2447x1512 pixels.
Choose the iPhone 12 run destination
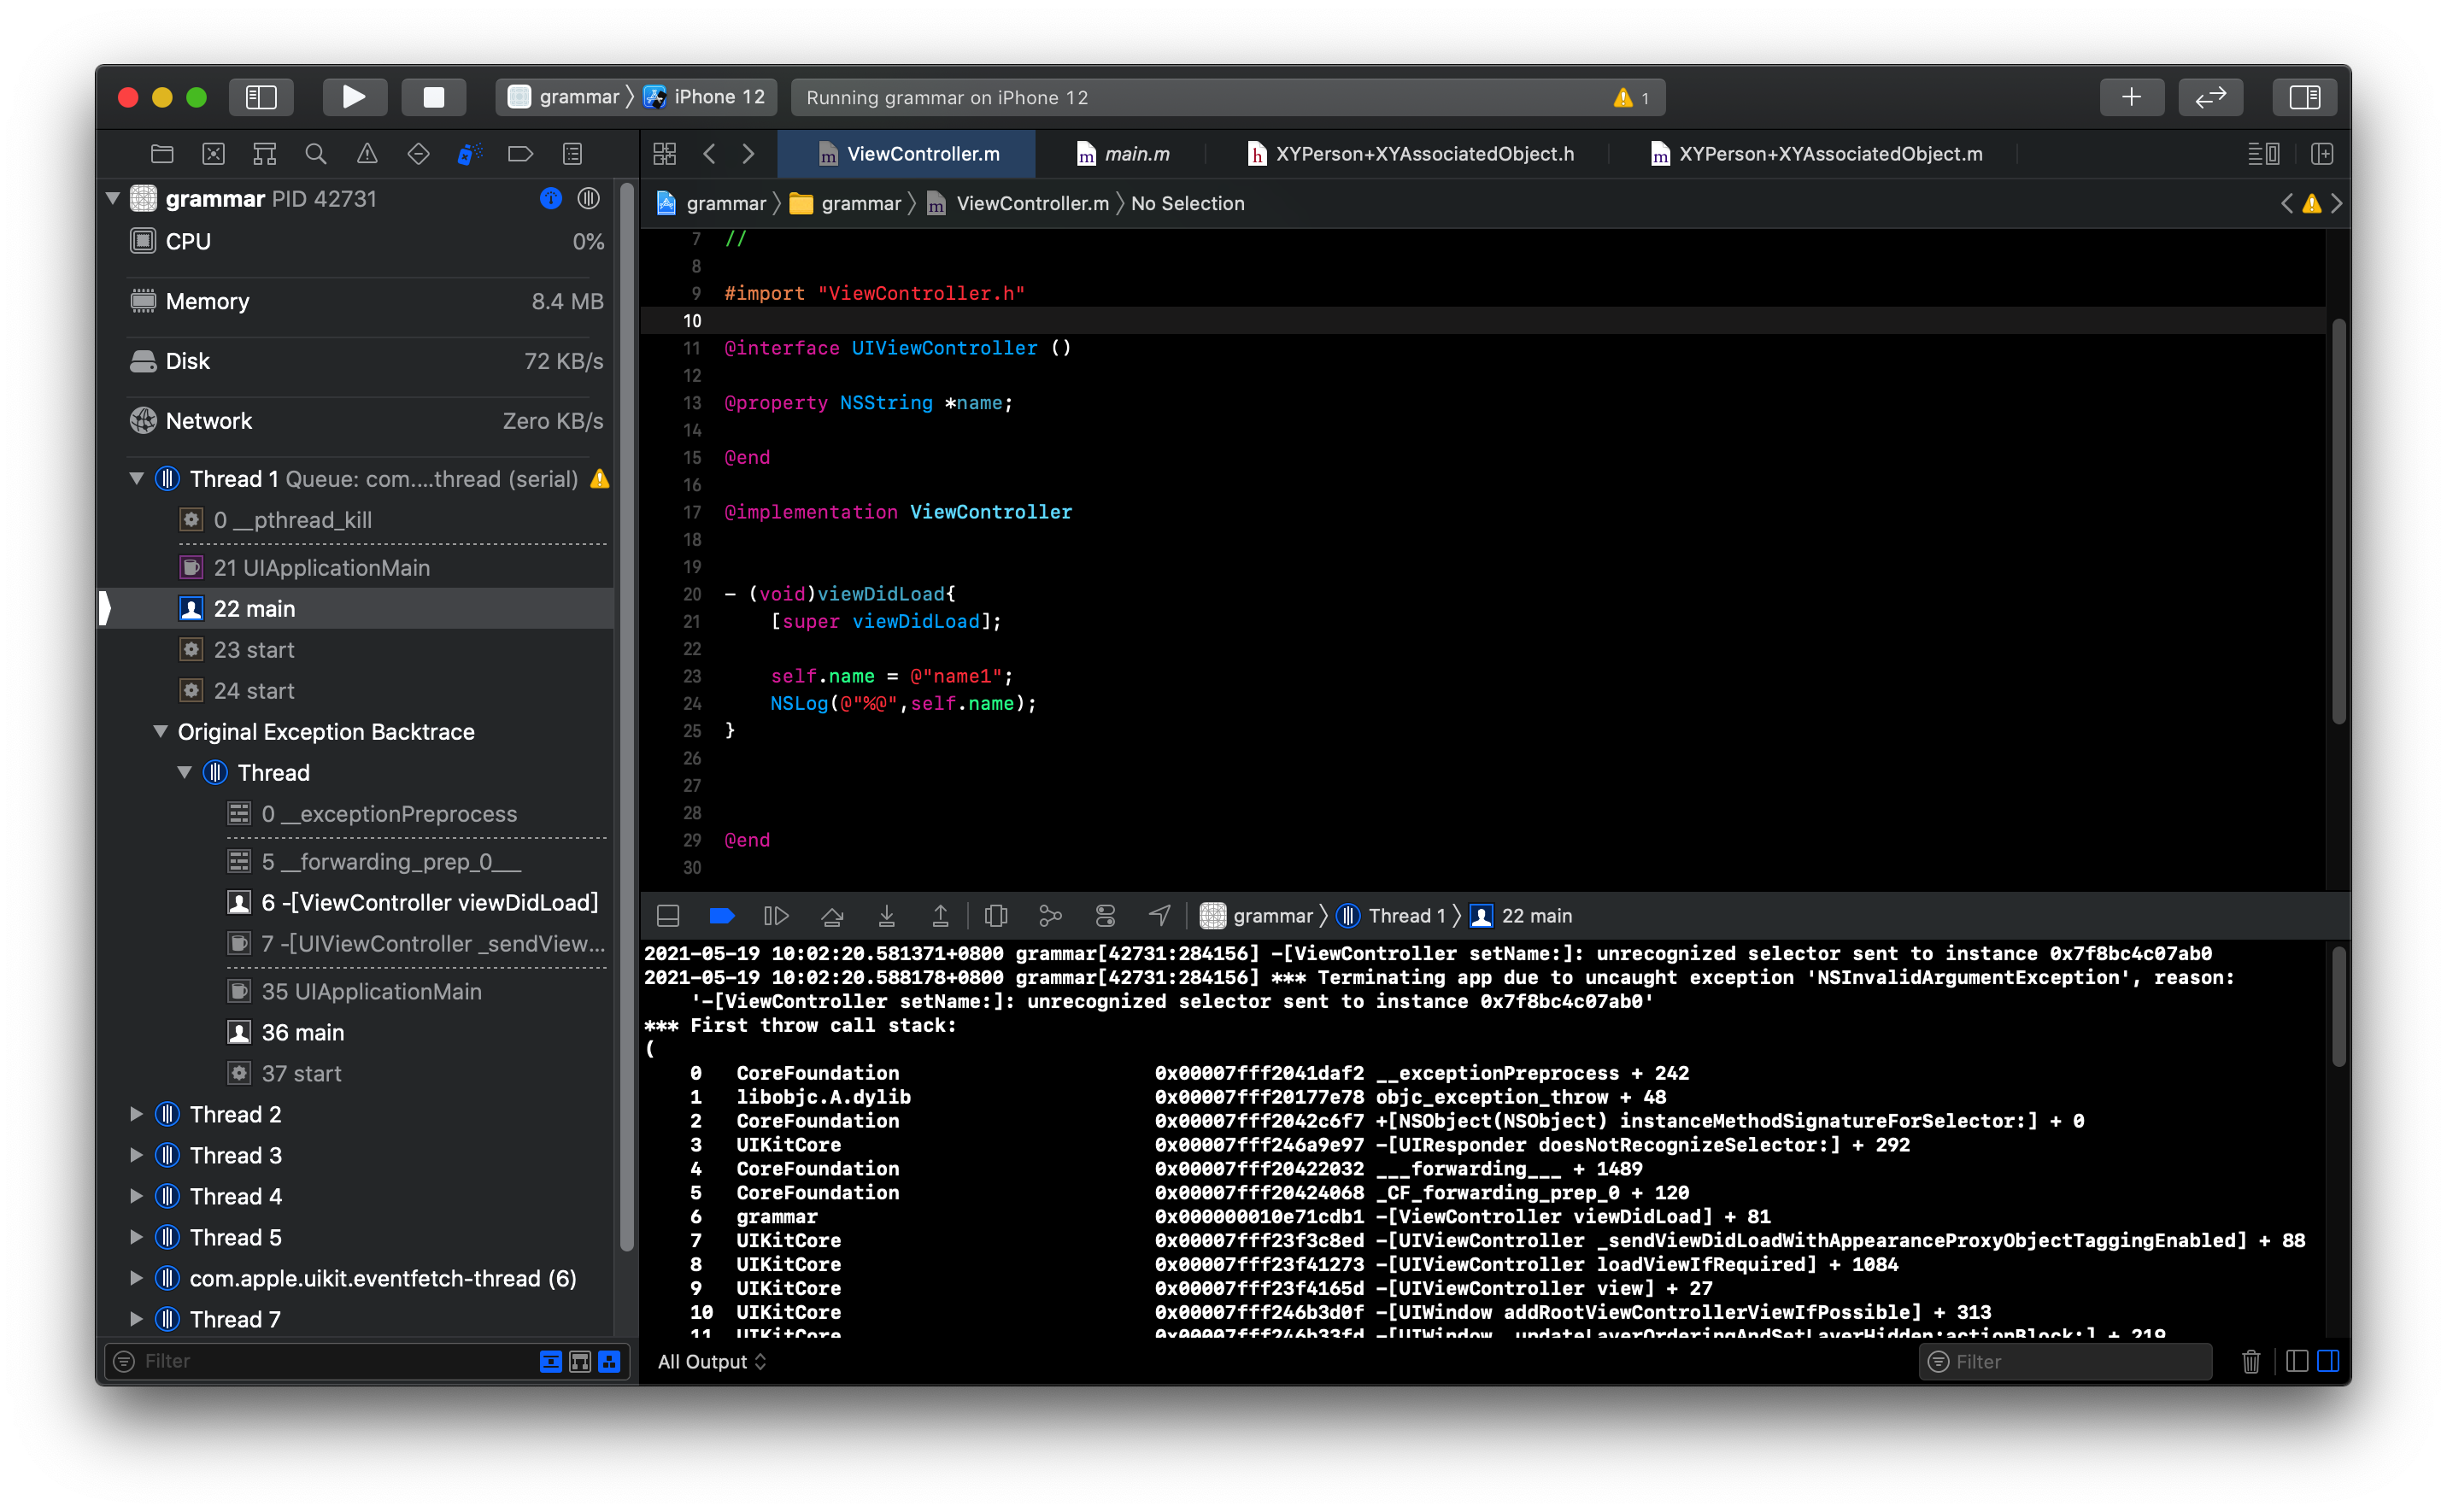[x=706, y=97]
